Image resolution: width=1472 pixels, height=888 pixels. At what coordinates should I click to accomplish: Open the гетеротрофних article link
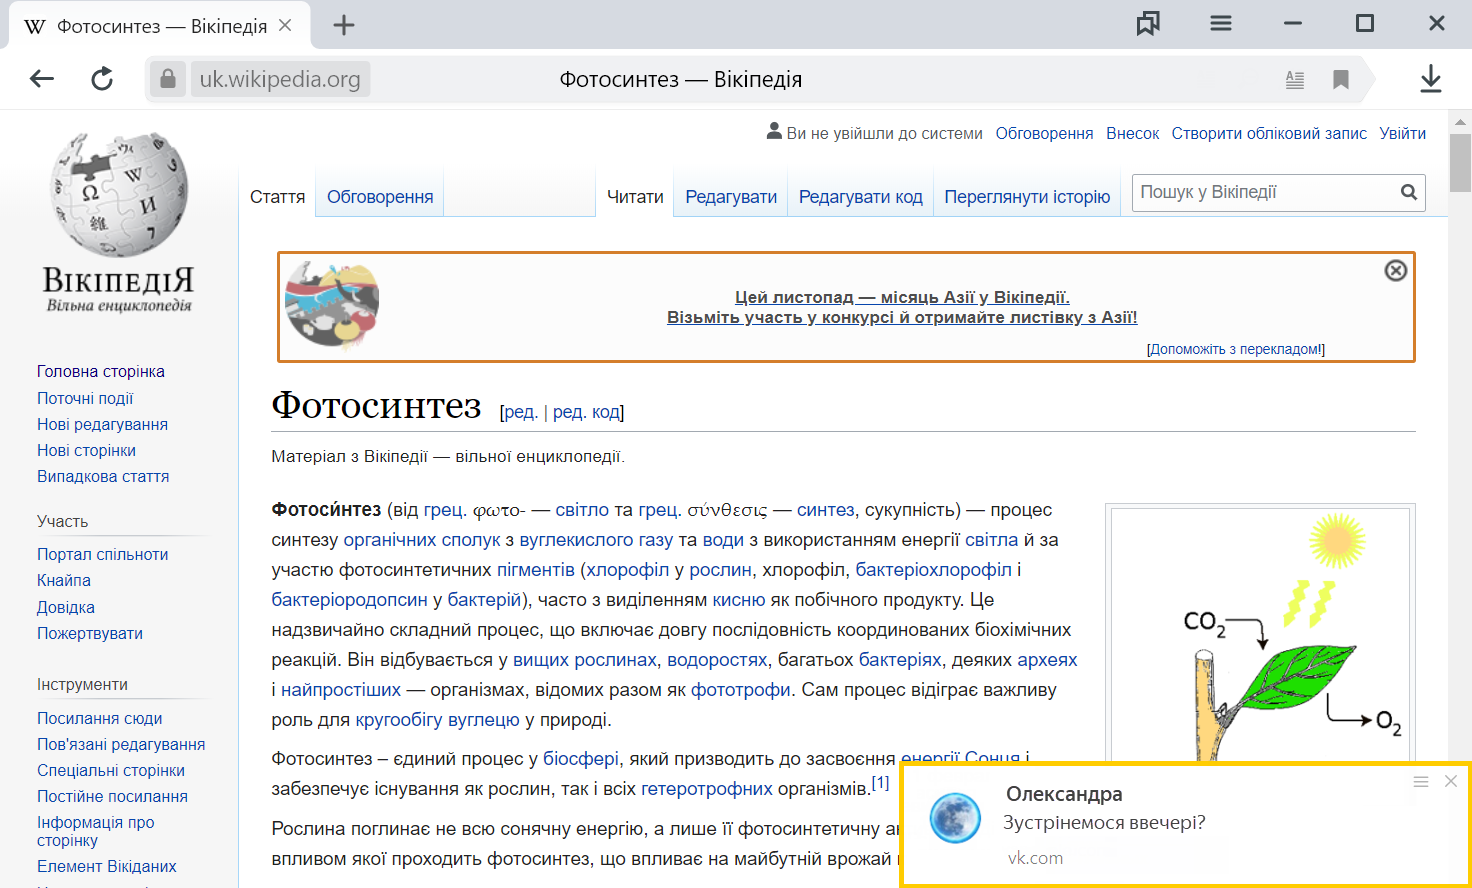[x=707, y=788]
